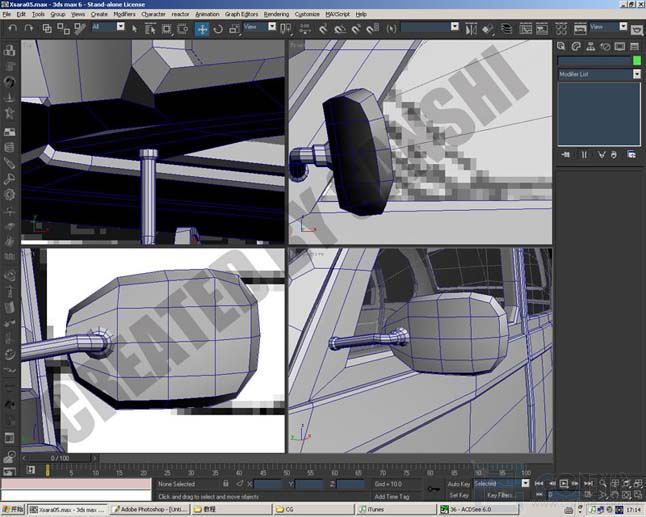Click the green object color swatch

tap(637, 61)
